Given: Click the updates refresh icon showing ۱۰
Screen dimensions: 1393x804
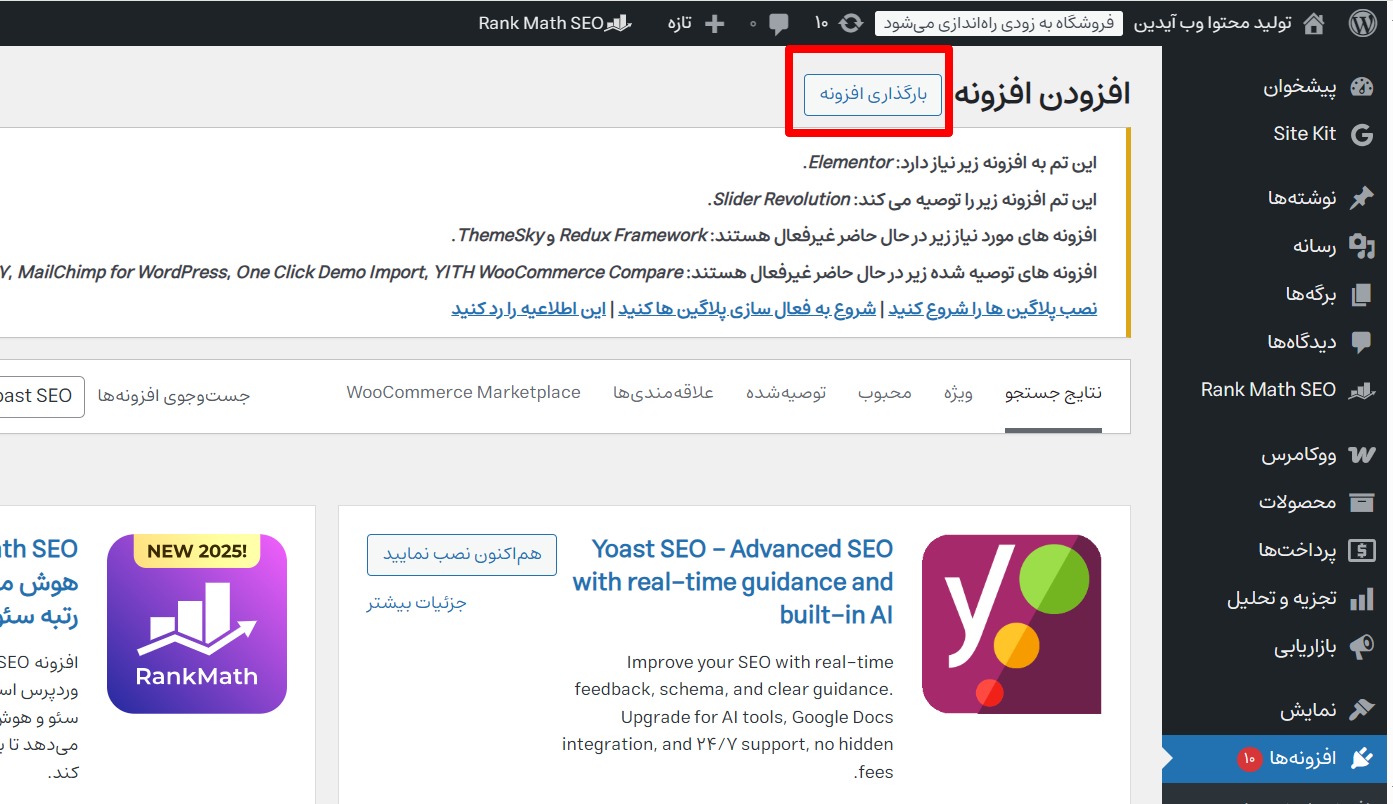Looking at the screenshot, I should (851, 23).
